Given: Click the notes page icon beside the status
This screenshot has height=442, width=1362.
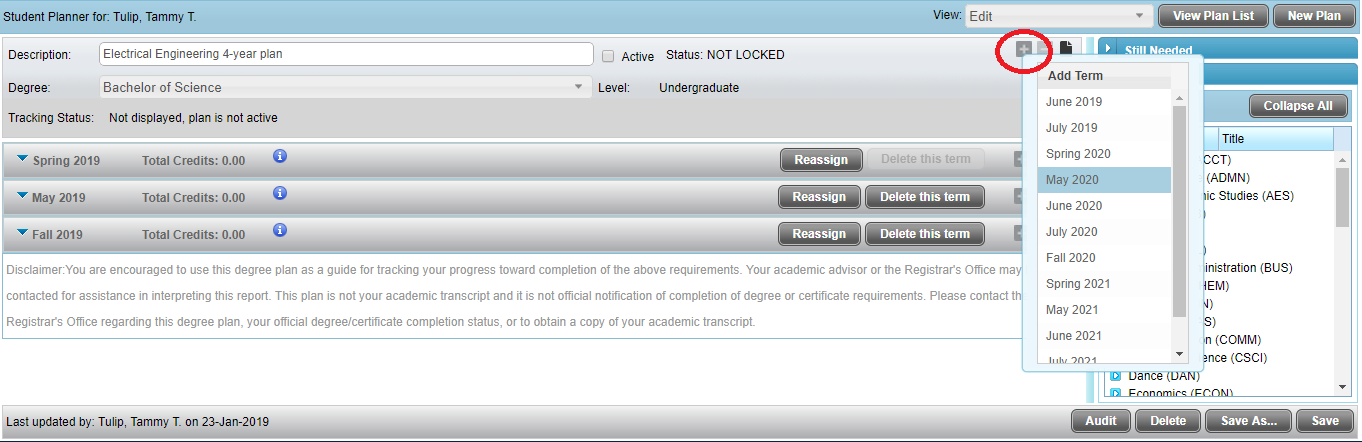Looking at the screenshot, I should pos(1066,49).
